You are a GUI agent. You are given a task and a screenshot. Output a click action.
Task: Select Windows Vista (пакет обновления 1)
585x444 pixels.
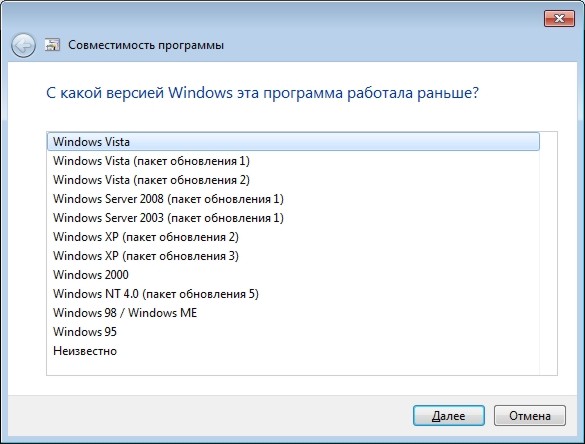coord(293,161)
